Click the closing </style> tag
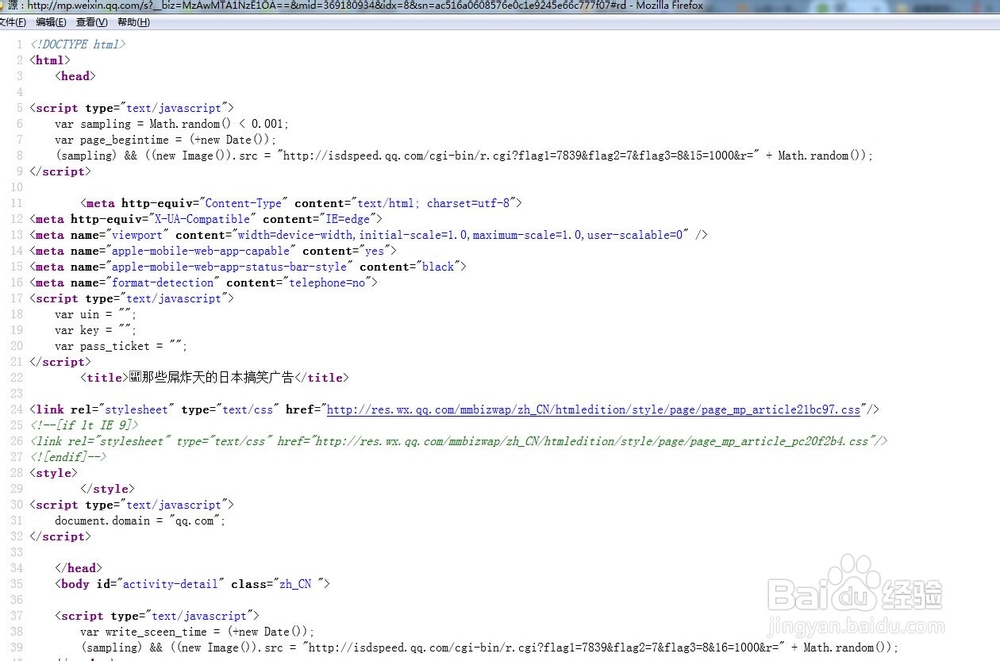The height and width of the screenshot is (661, 1000). click(107, 489)
